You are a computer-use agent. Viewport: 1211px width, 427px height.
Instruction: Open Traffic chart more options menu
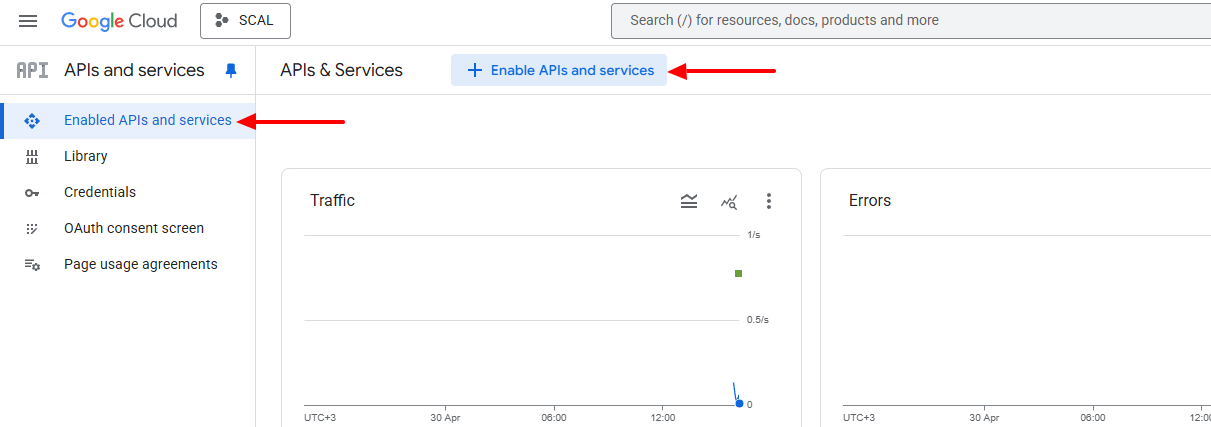(769, 201)
